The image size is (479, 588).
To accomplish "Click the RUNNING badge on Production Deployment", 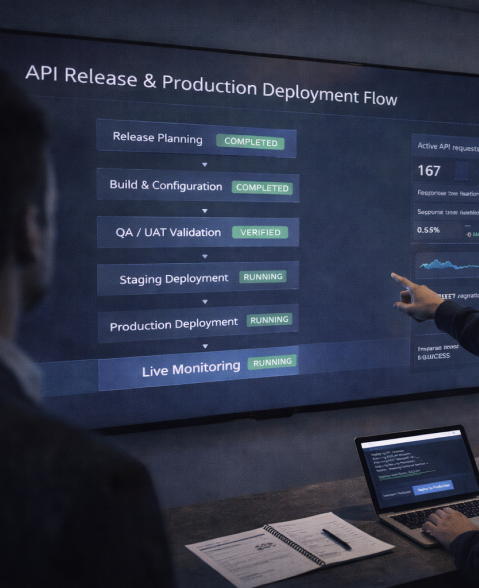I will pos(269,320).
